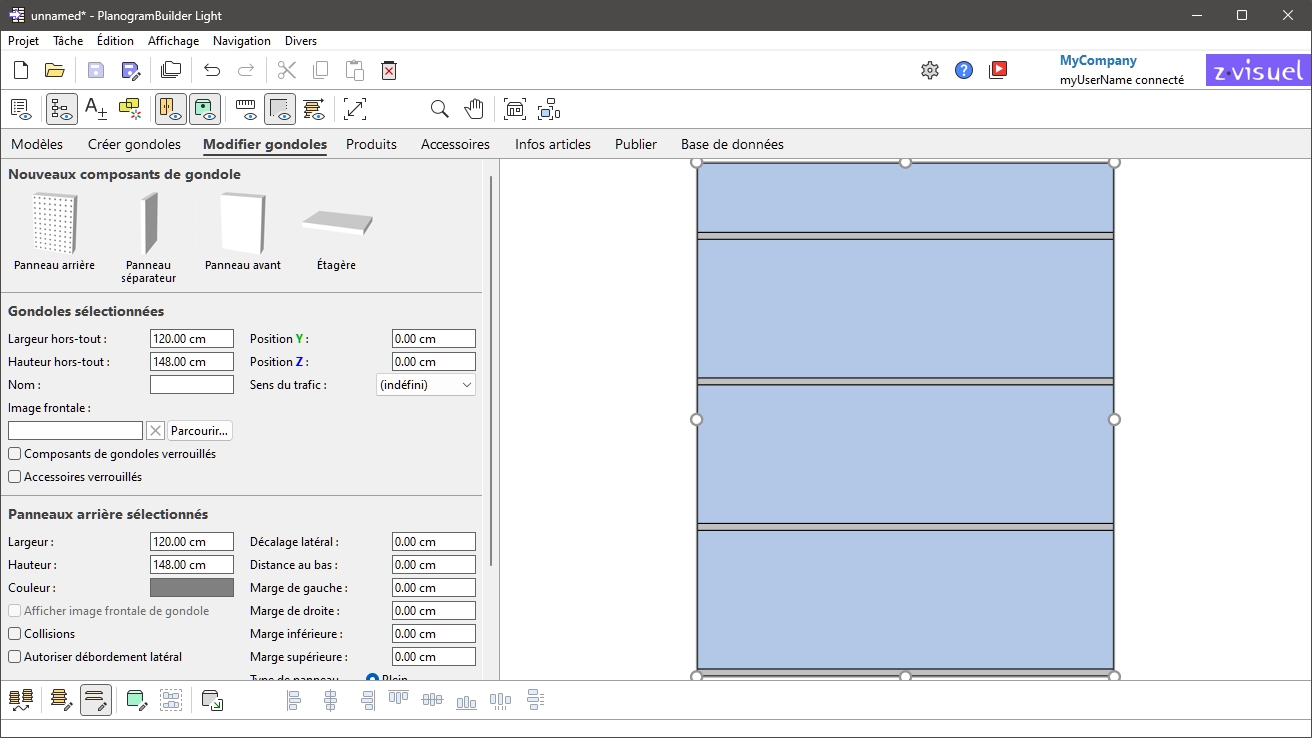1312x738 pixels.
Task: Click the Marge de gauche field
Action: tap(434, 588)
